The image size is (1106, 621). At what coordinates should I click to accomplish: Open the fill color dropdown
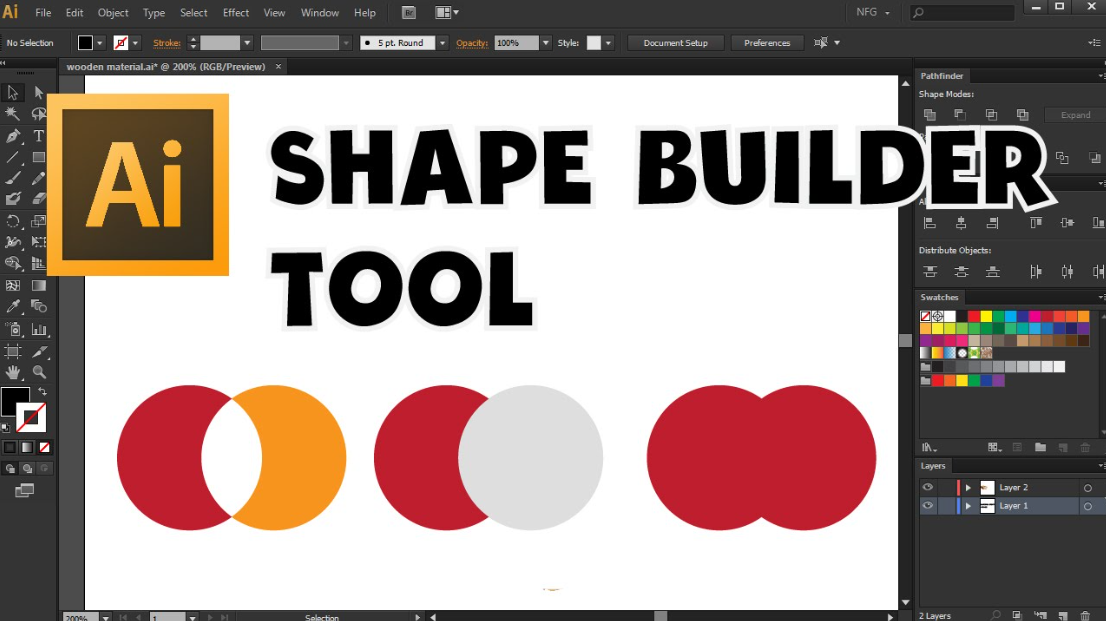click(x=99, y=43)
